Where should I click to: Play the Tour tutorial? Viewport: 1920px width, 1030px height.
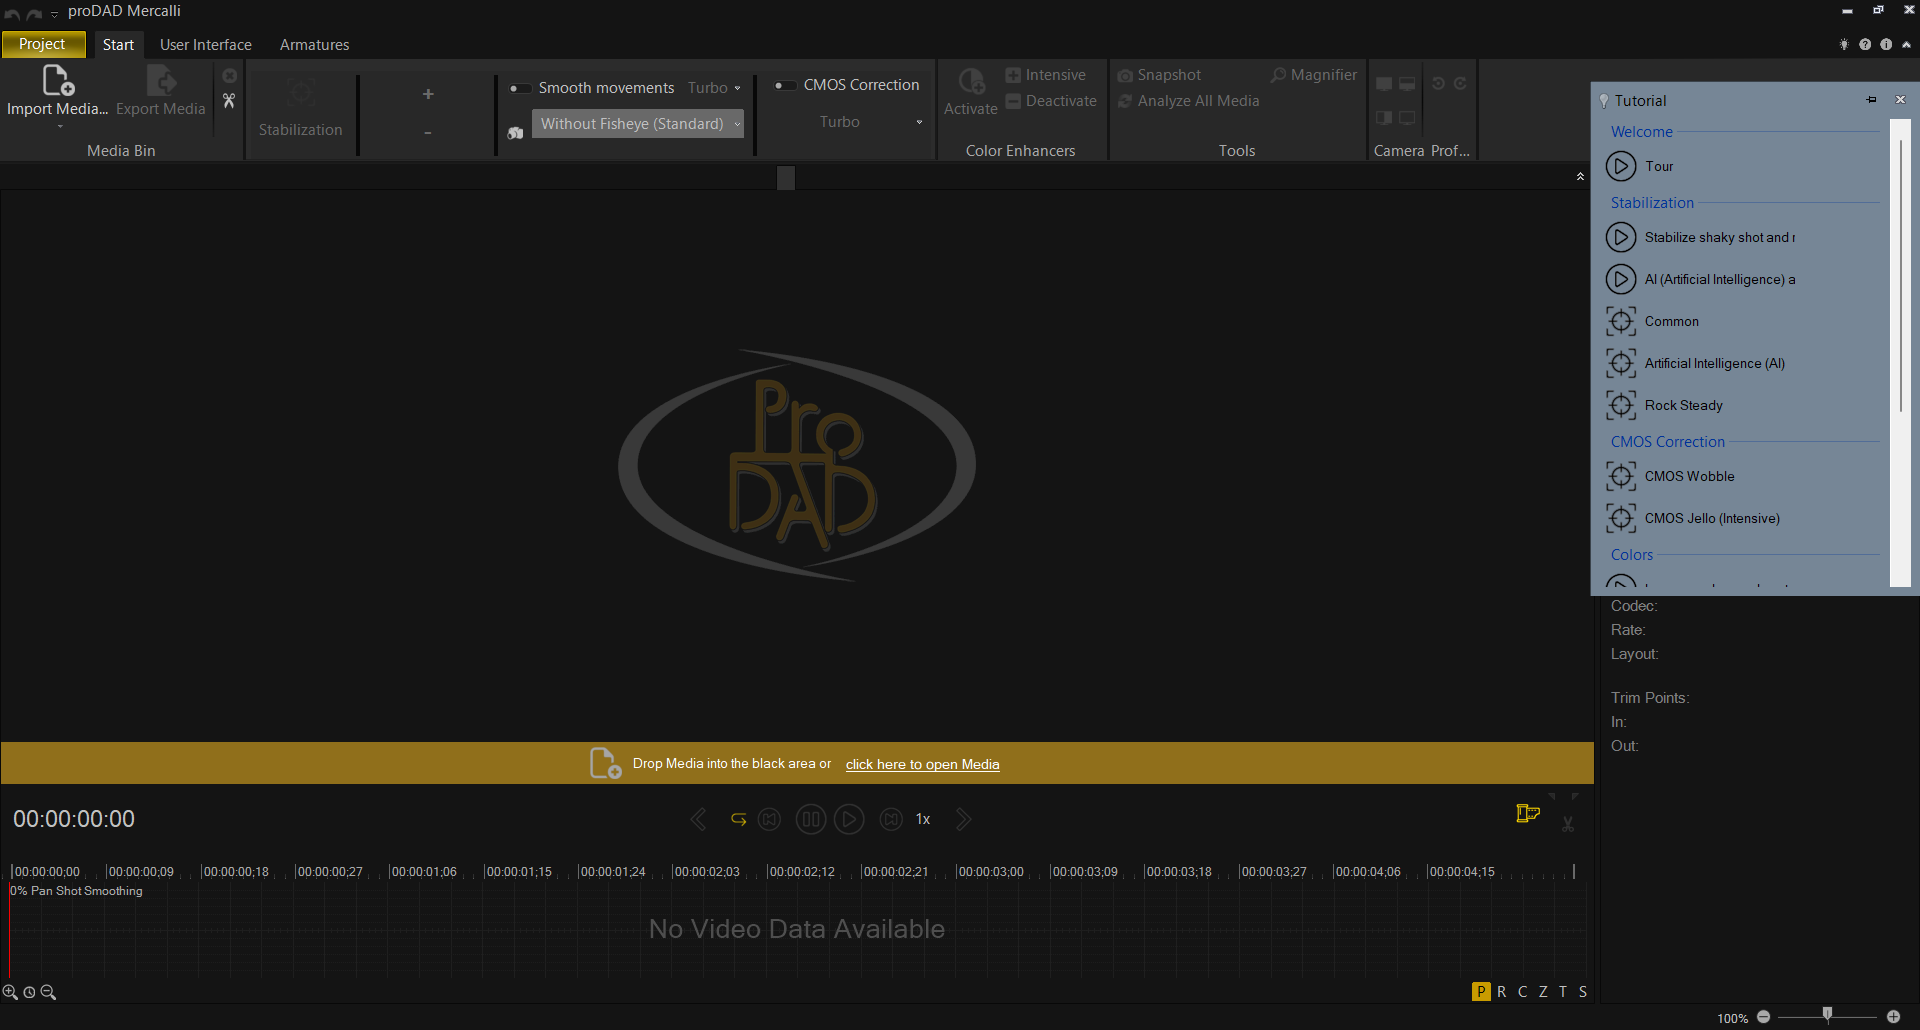[x=1621, y=166]
